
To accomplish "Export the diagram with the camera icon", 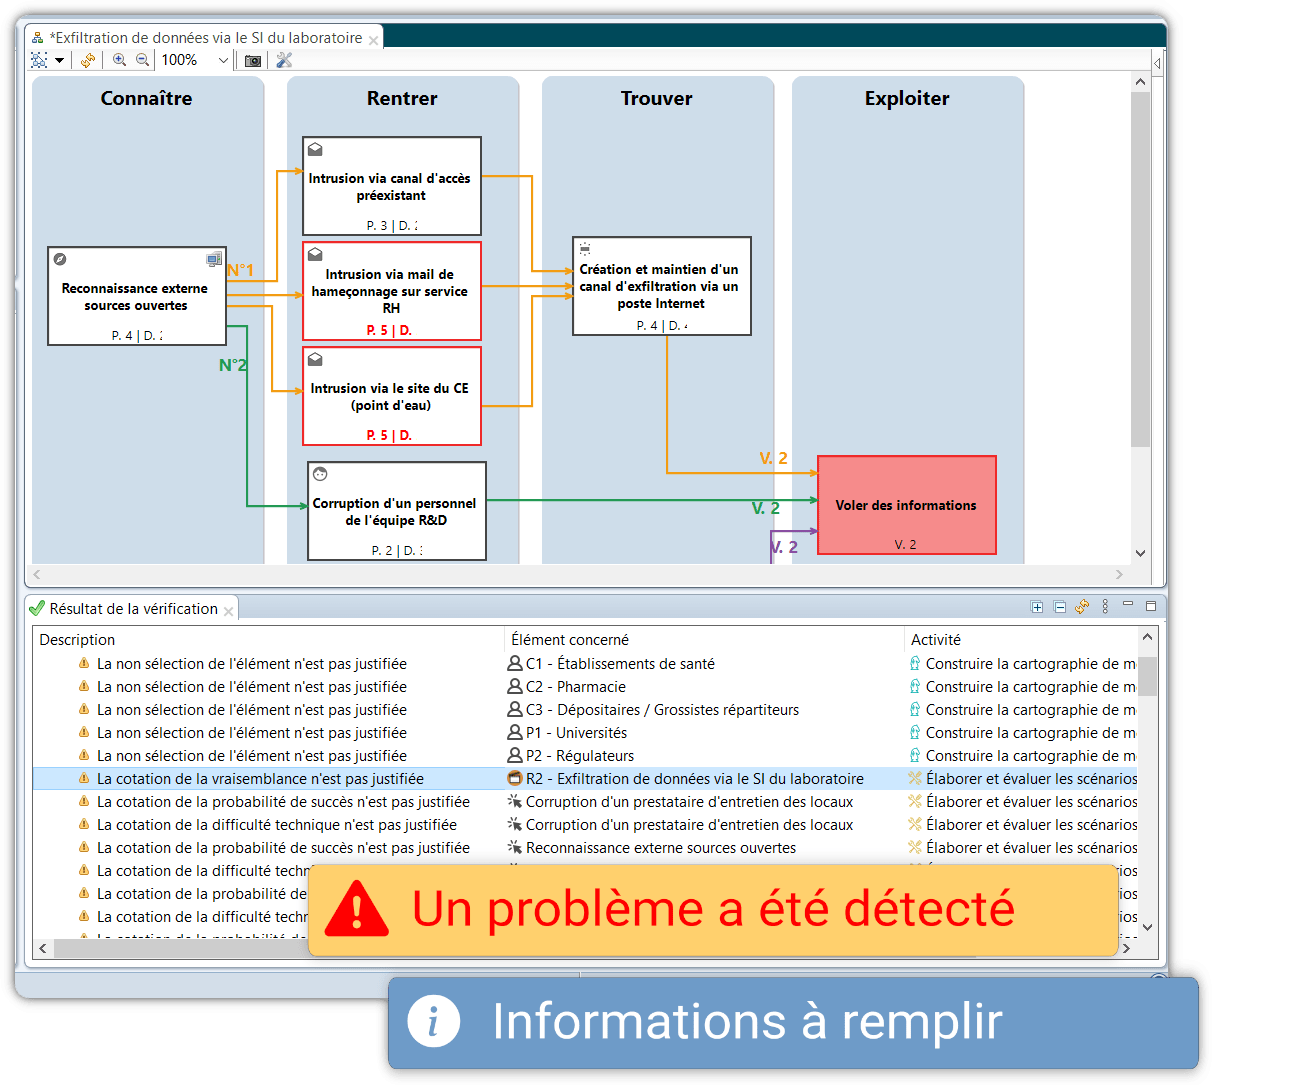I will (x=253, y=60).
